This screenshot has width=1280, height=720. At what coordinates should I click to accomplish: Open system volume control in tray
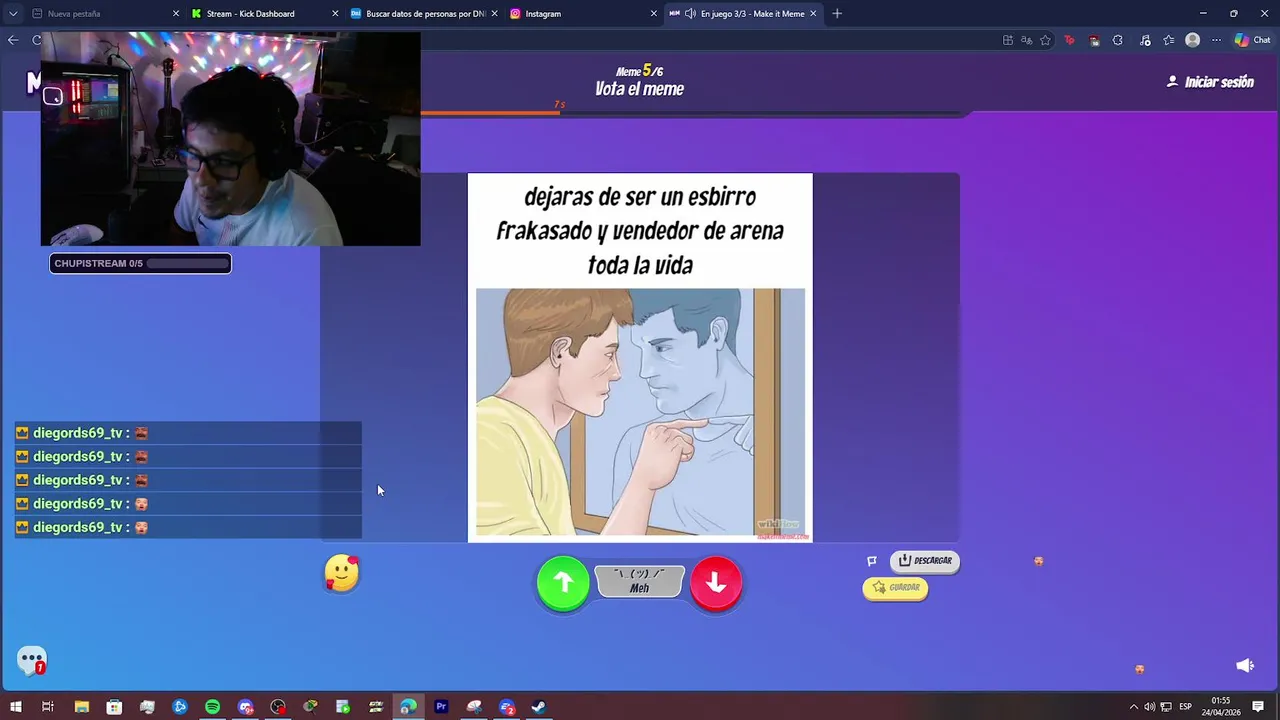coord(1149,707)
